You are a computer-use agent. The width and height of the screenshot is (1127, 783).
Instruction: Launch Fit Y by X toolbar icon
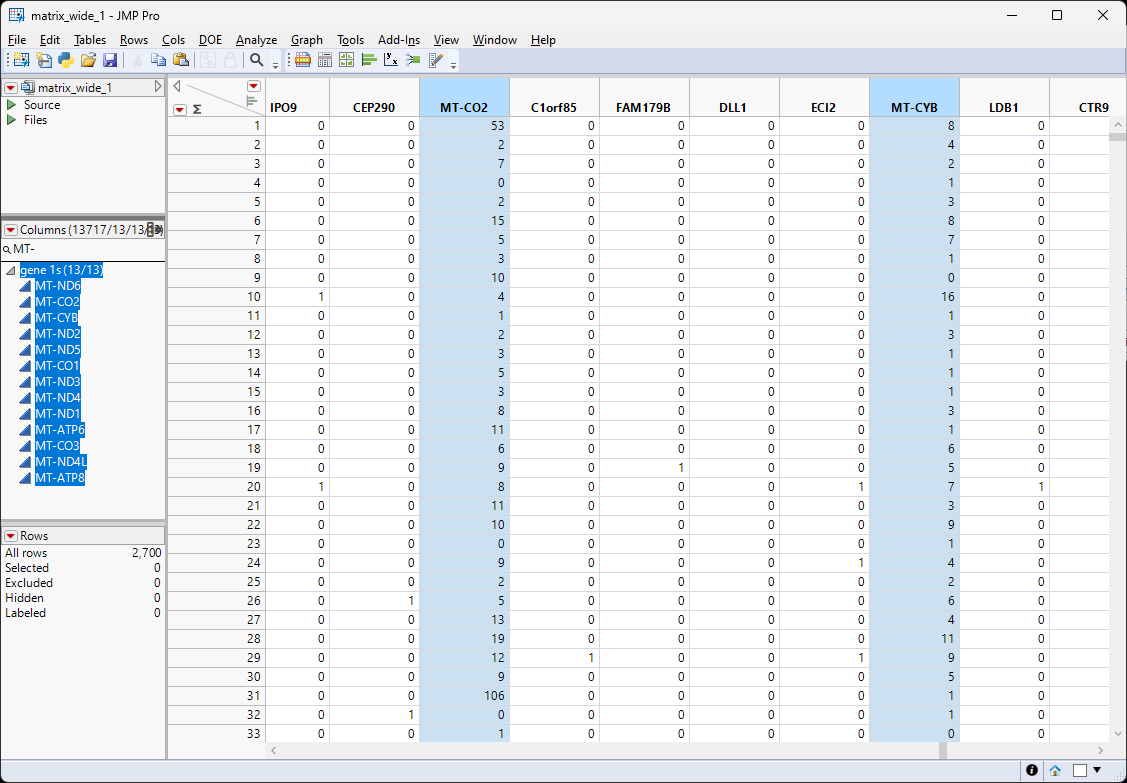coord(391,60)
